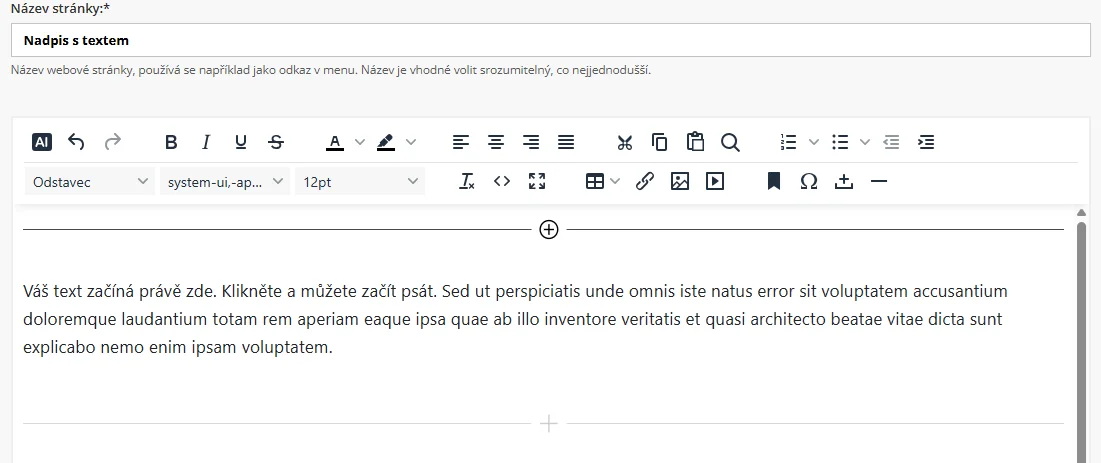Toggle italic formatting
Viewport: 1101px width, 463px height.
pos(206,142)
